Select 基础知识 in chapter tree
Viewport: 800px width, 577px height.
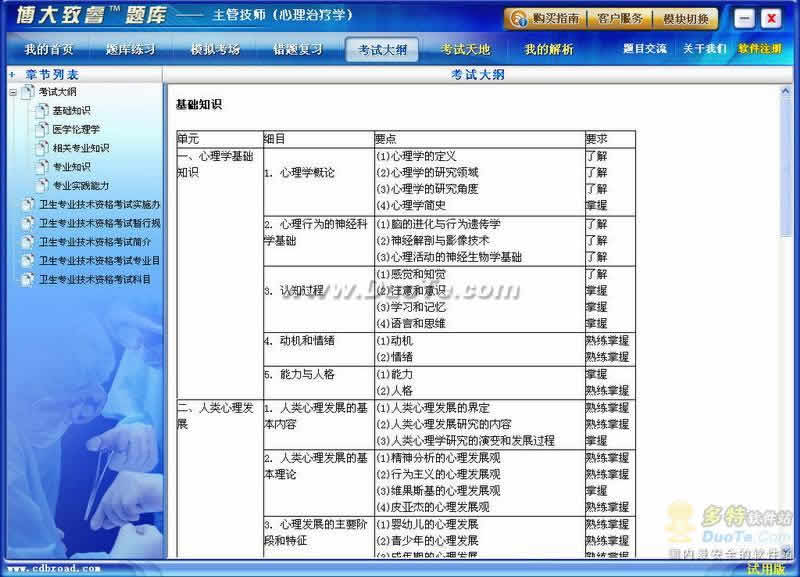[71, 110]
